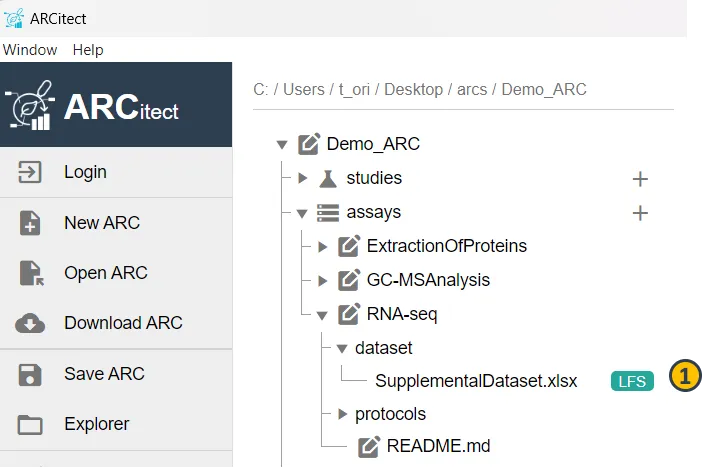
Task: Add a new assay with plus icon
Action: click(x=641, y=213)
